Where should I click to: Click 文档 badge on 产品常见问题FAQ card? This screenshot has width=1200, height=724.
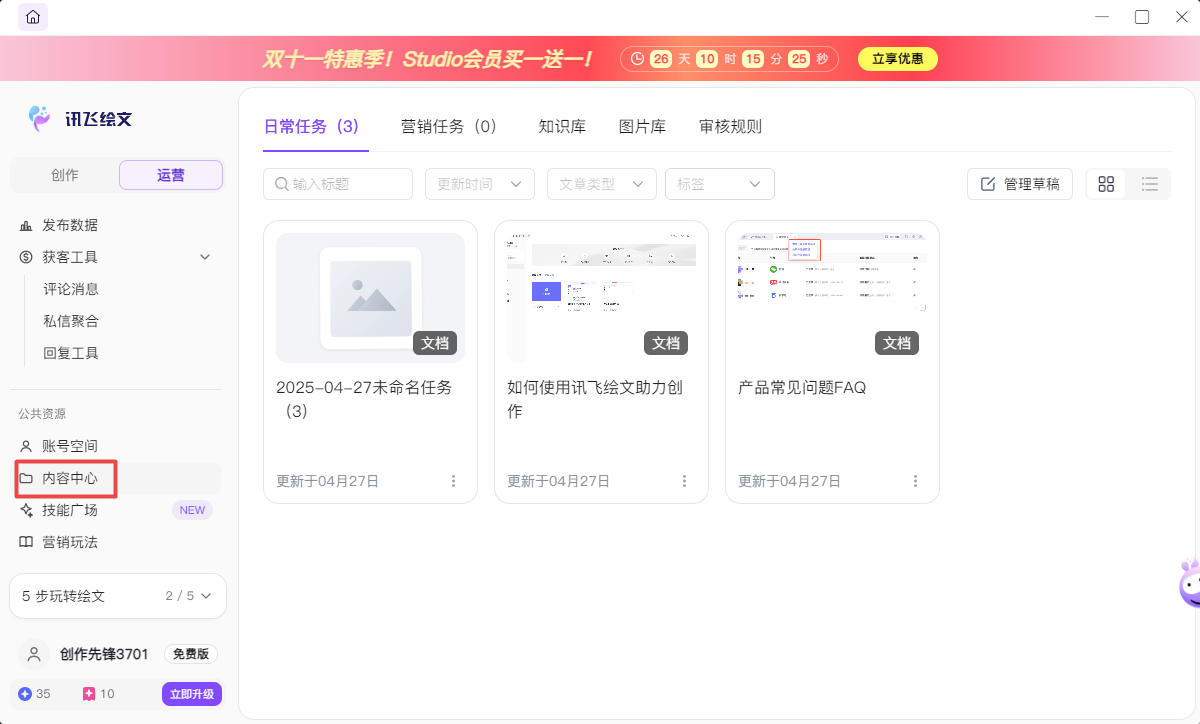[897, 343]
